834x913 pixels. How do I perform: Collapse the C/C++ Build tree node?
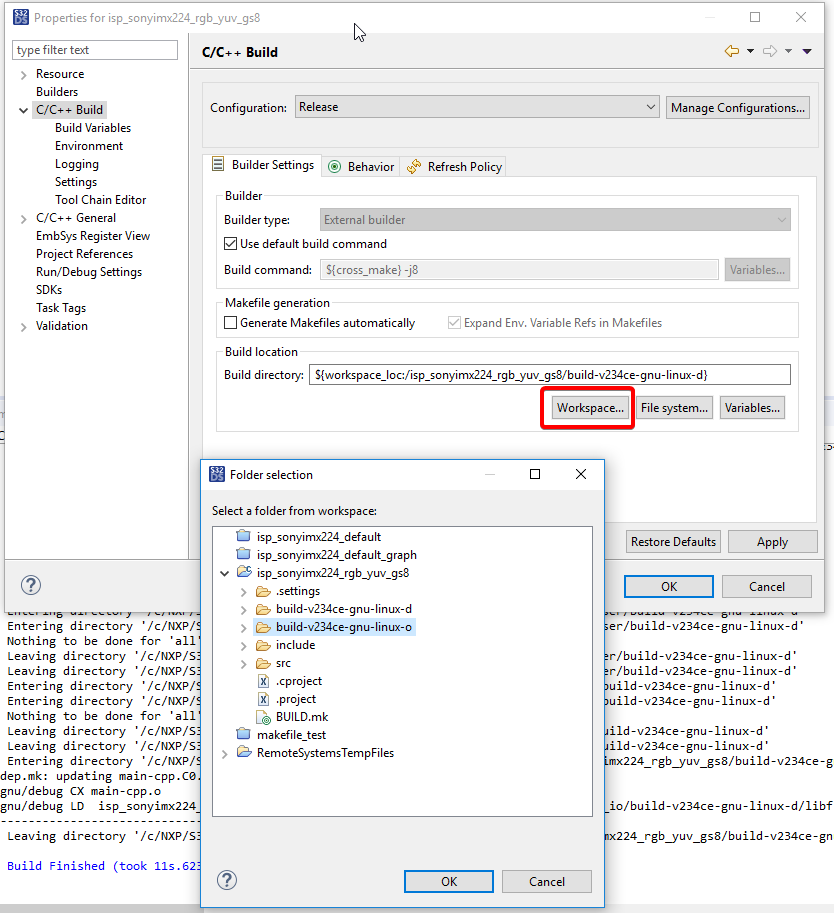click(x=23, y=110)
